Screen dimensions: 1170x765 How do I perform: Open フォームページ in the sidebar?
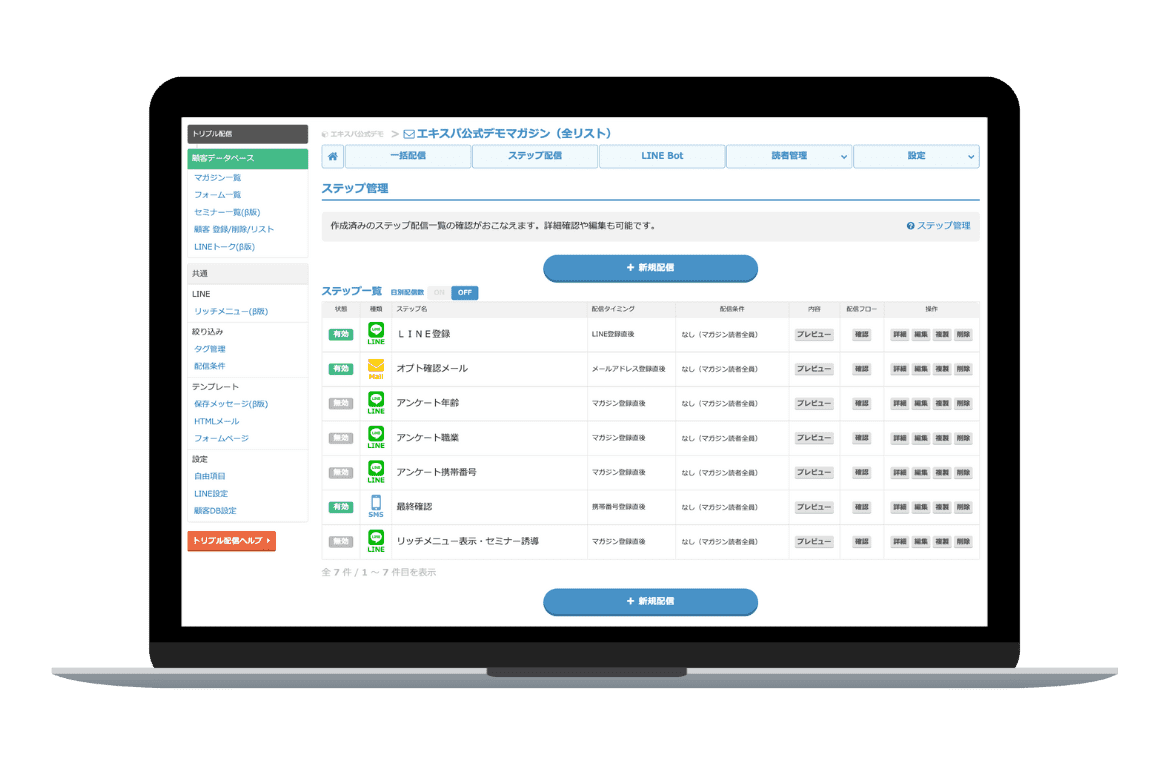coord(222,438)
